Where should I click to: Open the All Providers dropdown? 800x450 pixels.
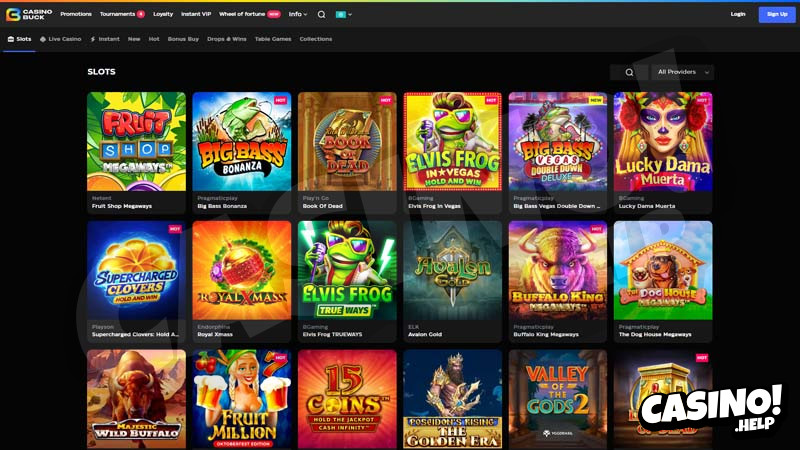[x=683, y=72]
